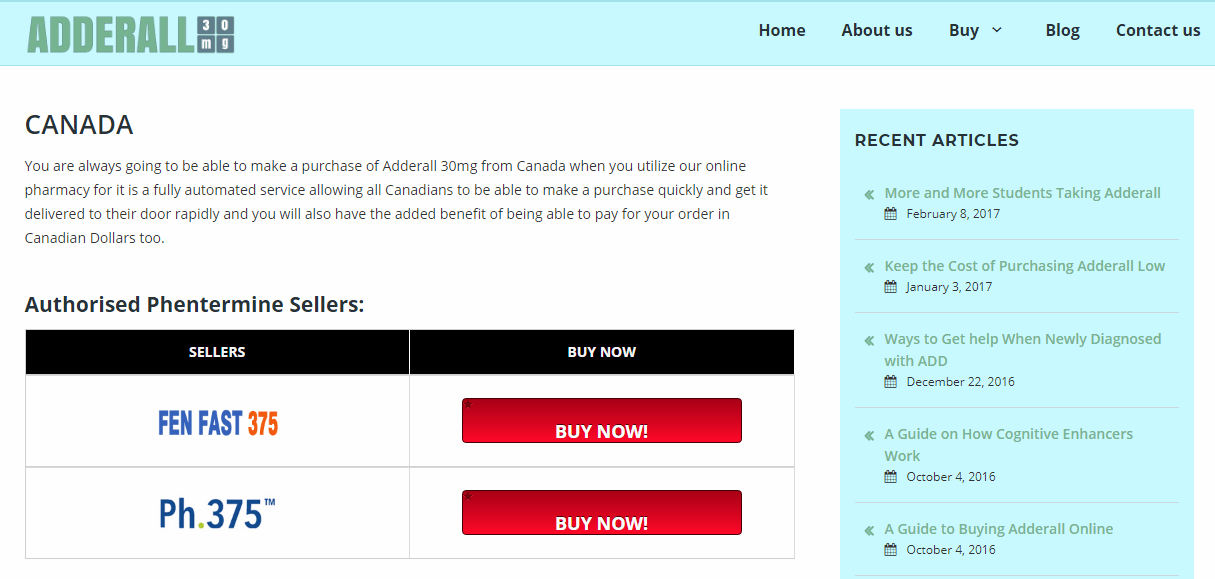
Task: Select Contact us in the navigation
Action: 1158,30
